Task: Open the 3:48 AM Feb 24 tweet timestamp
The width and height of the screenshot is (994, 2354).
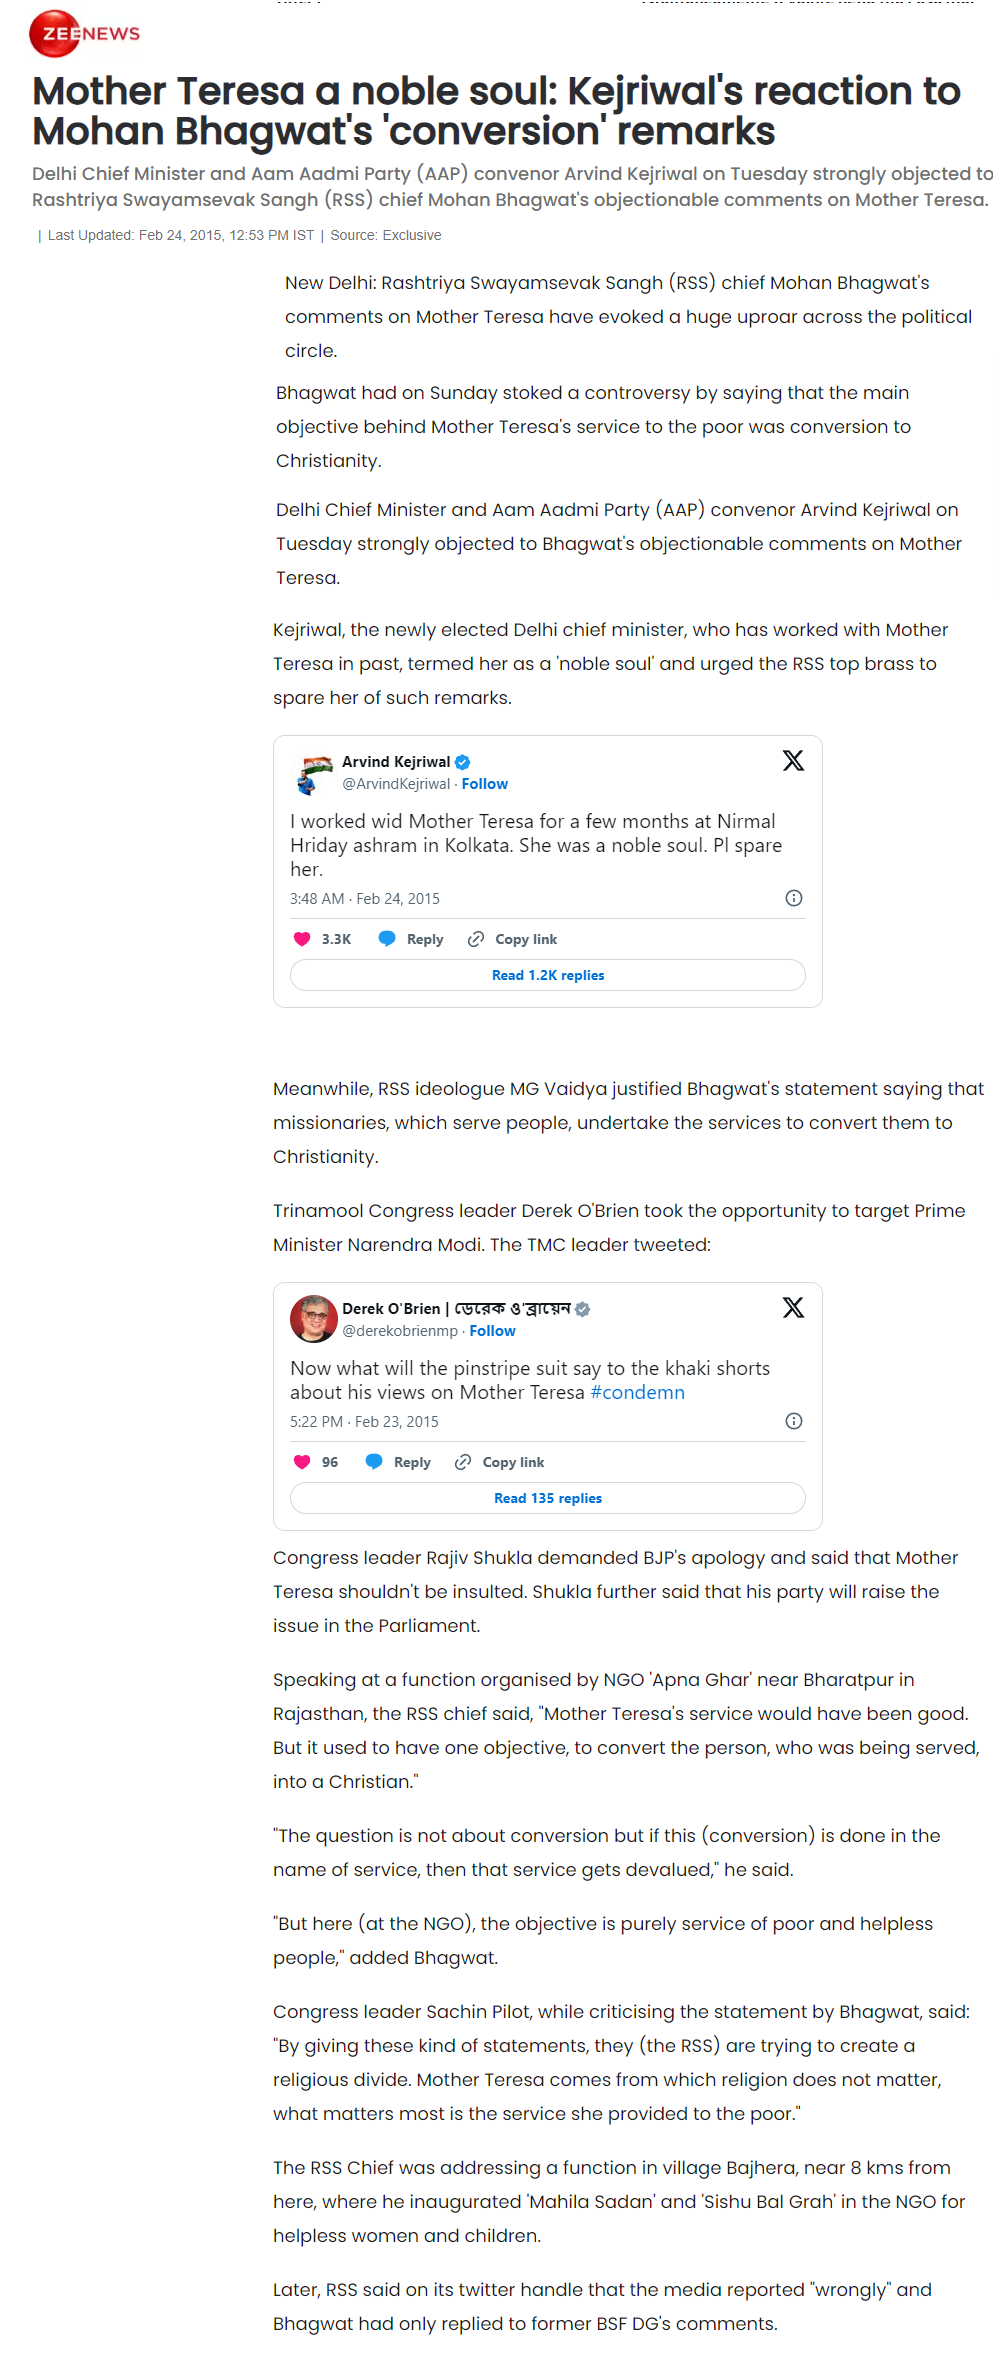Action: point(365,899)
